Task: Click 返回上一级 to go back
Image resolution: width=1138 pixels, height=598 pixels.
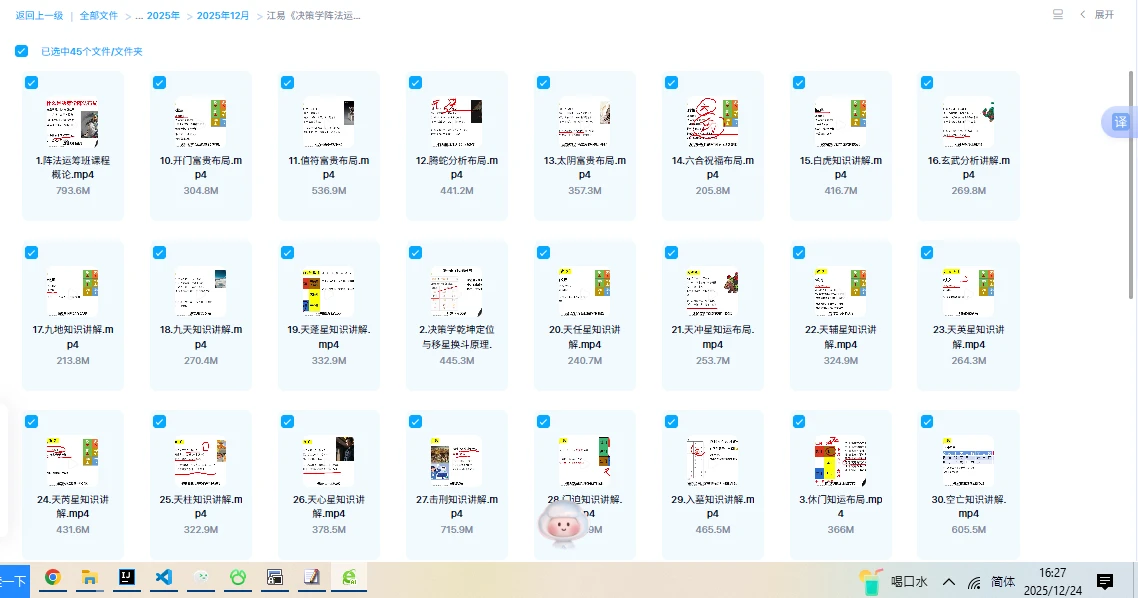Action: [39, 16]
